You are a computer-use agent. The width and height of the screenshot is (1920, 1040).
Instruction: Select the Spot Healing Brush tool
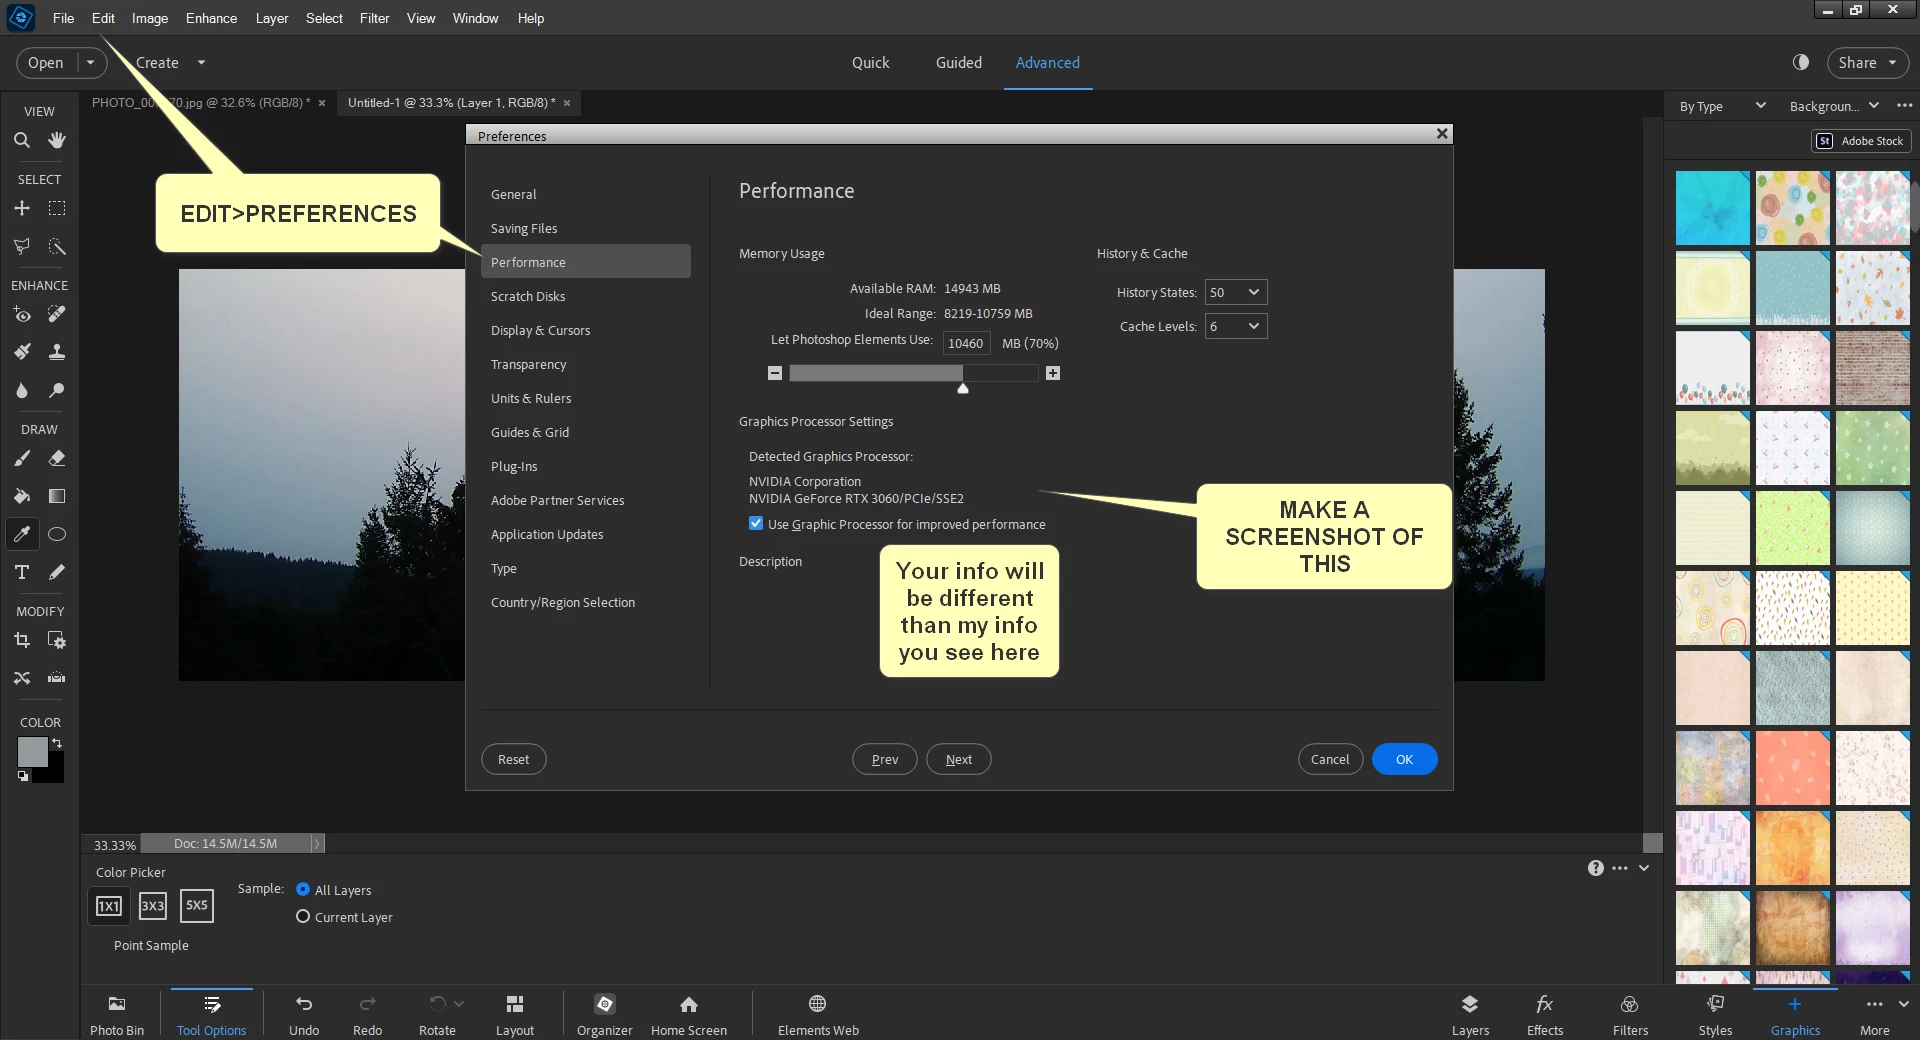[x=57, y=314]
